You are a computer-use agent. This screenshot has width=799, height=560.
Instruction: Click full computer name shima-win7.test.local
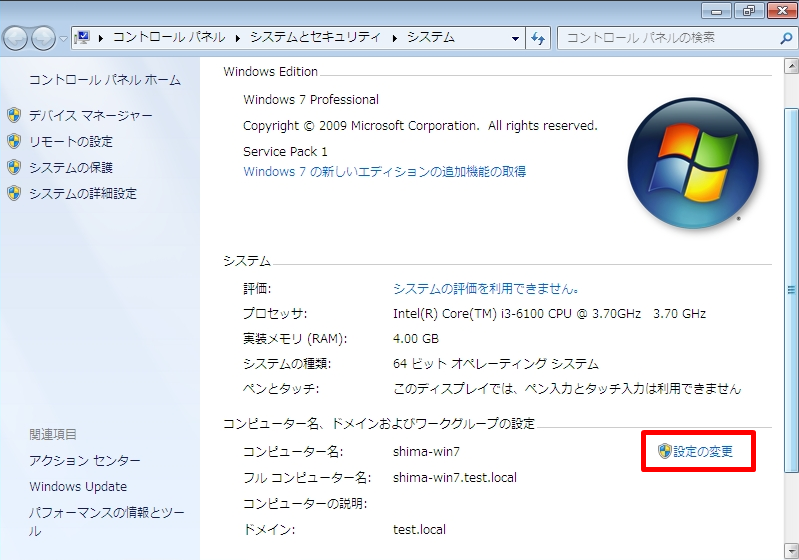(x=455, y=477)
